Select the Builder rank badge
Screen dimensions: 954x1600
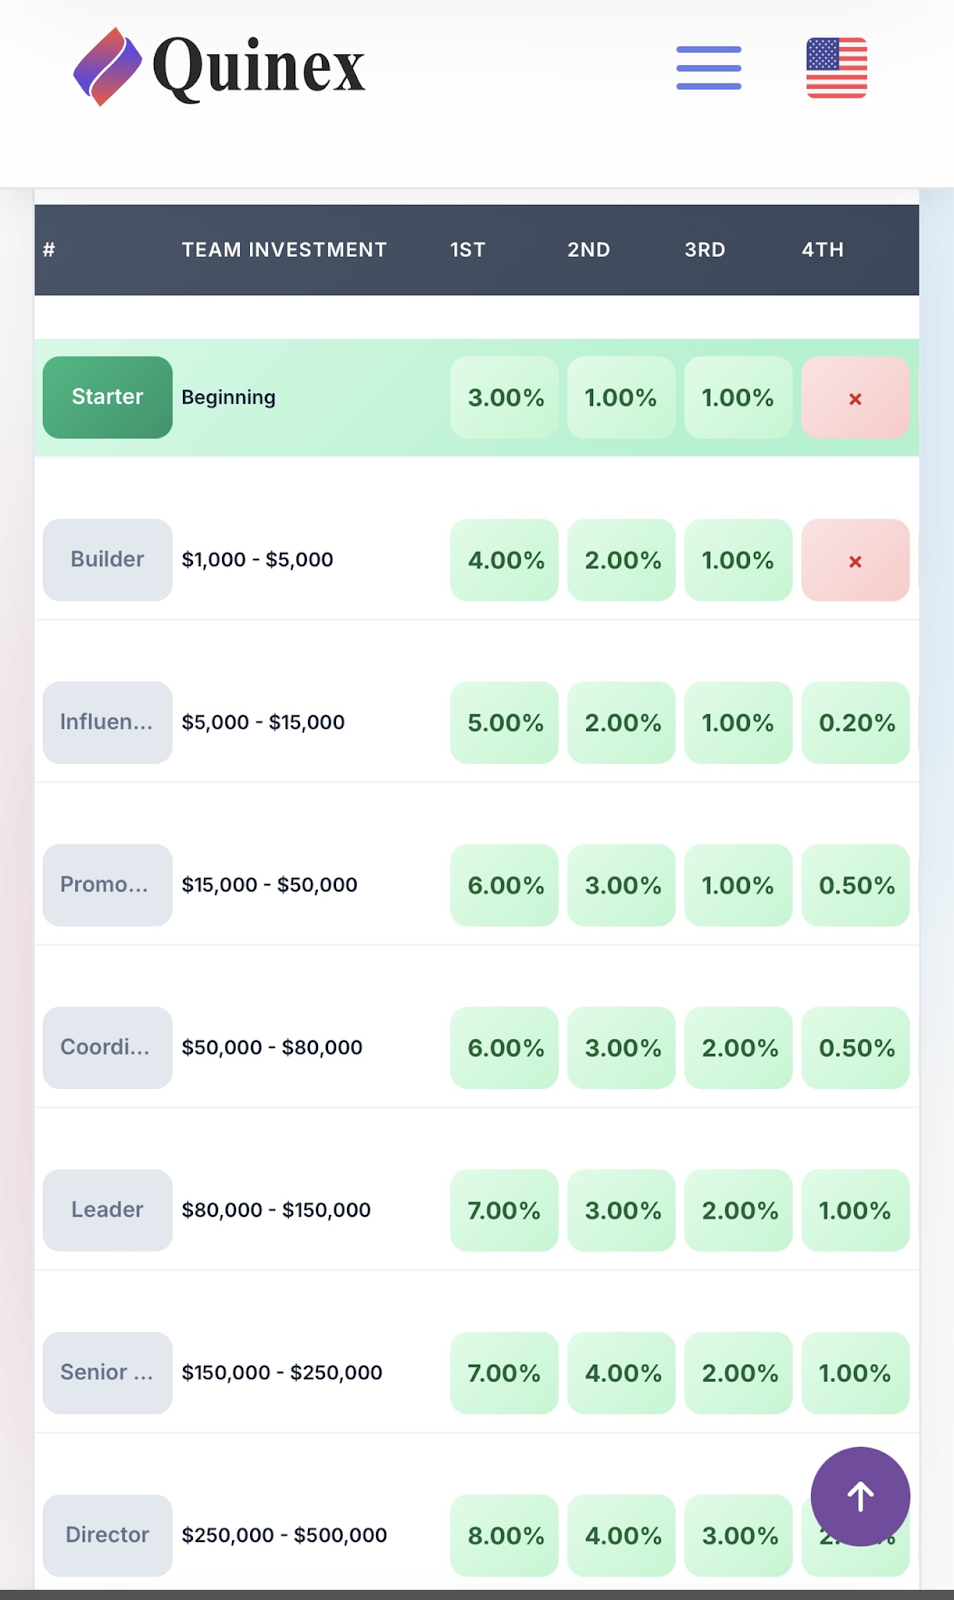pos(107,560)
